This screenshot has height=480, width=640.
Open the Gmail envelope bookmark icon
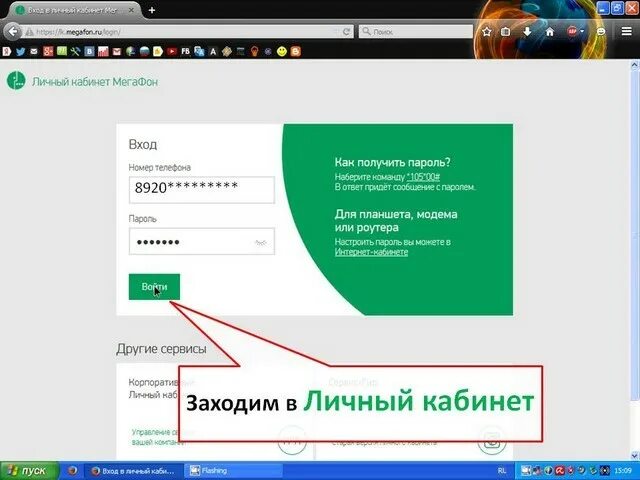click(x=117, y=51)
